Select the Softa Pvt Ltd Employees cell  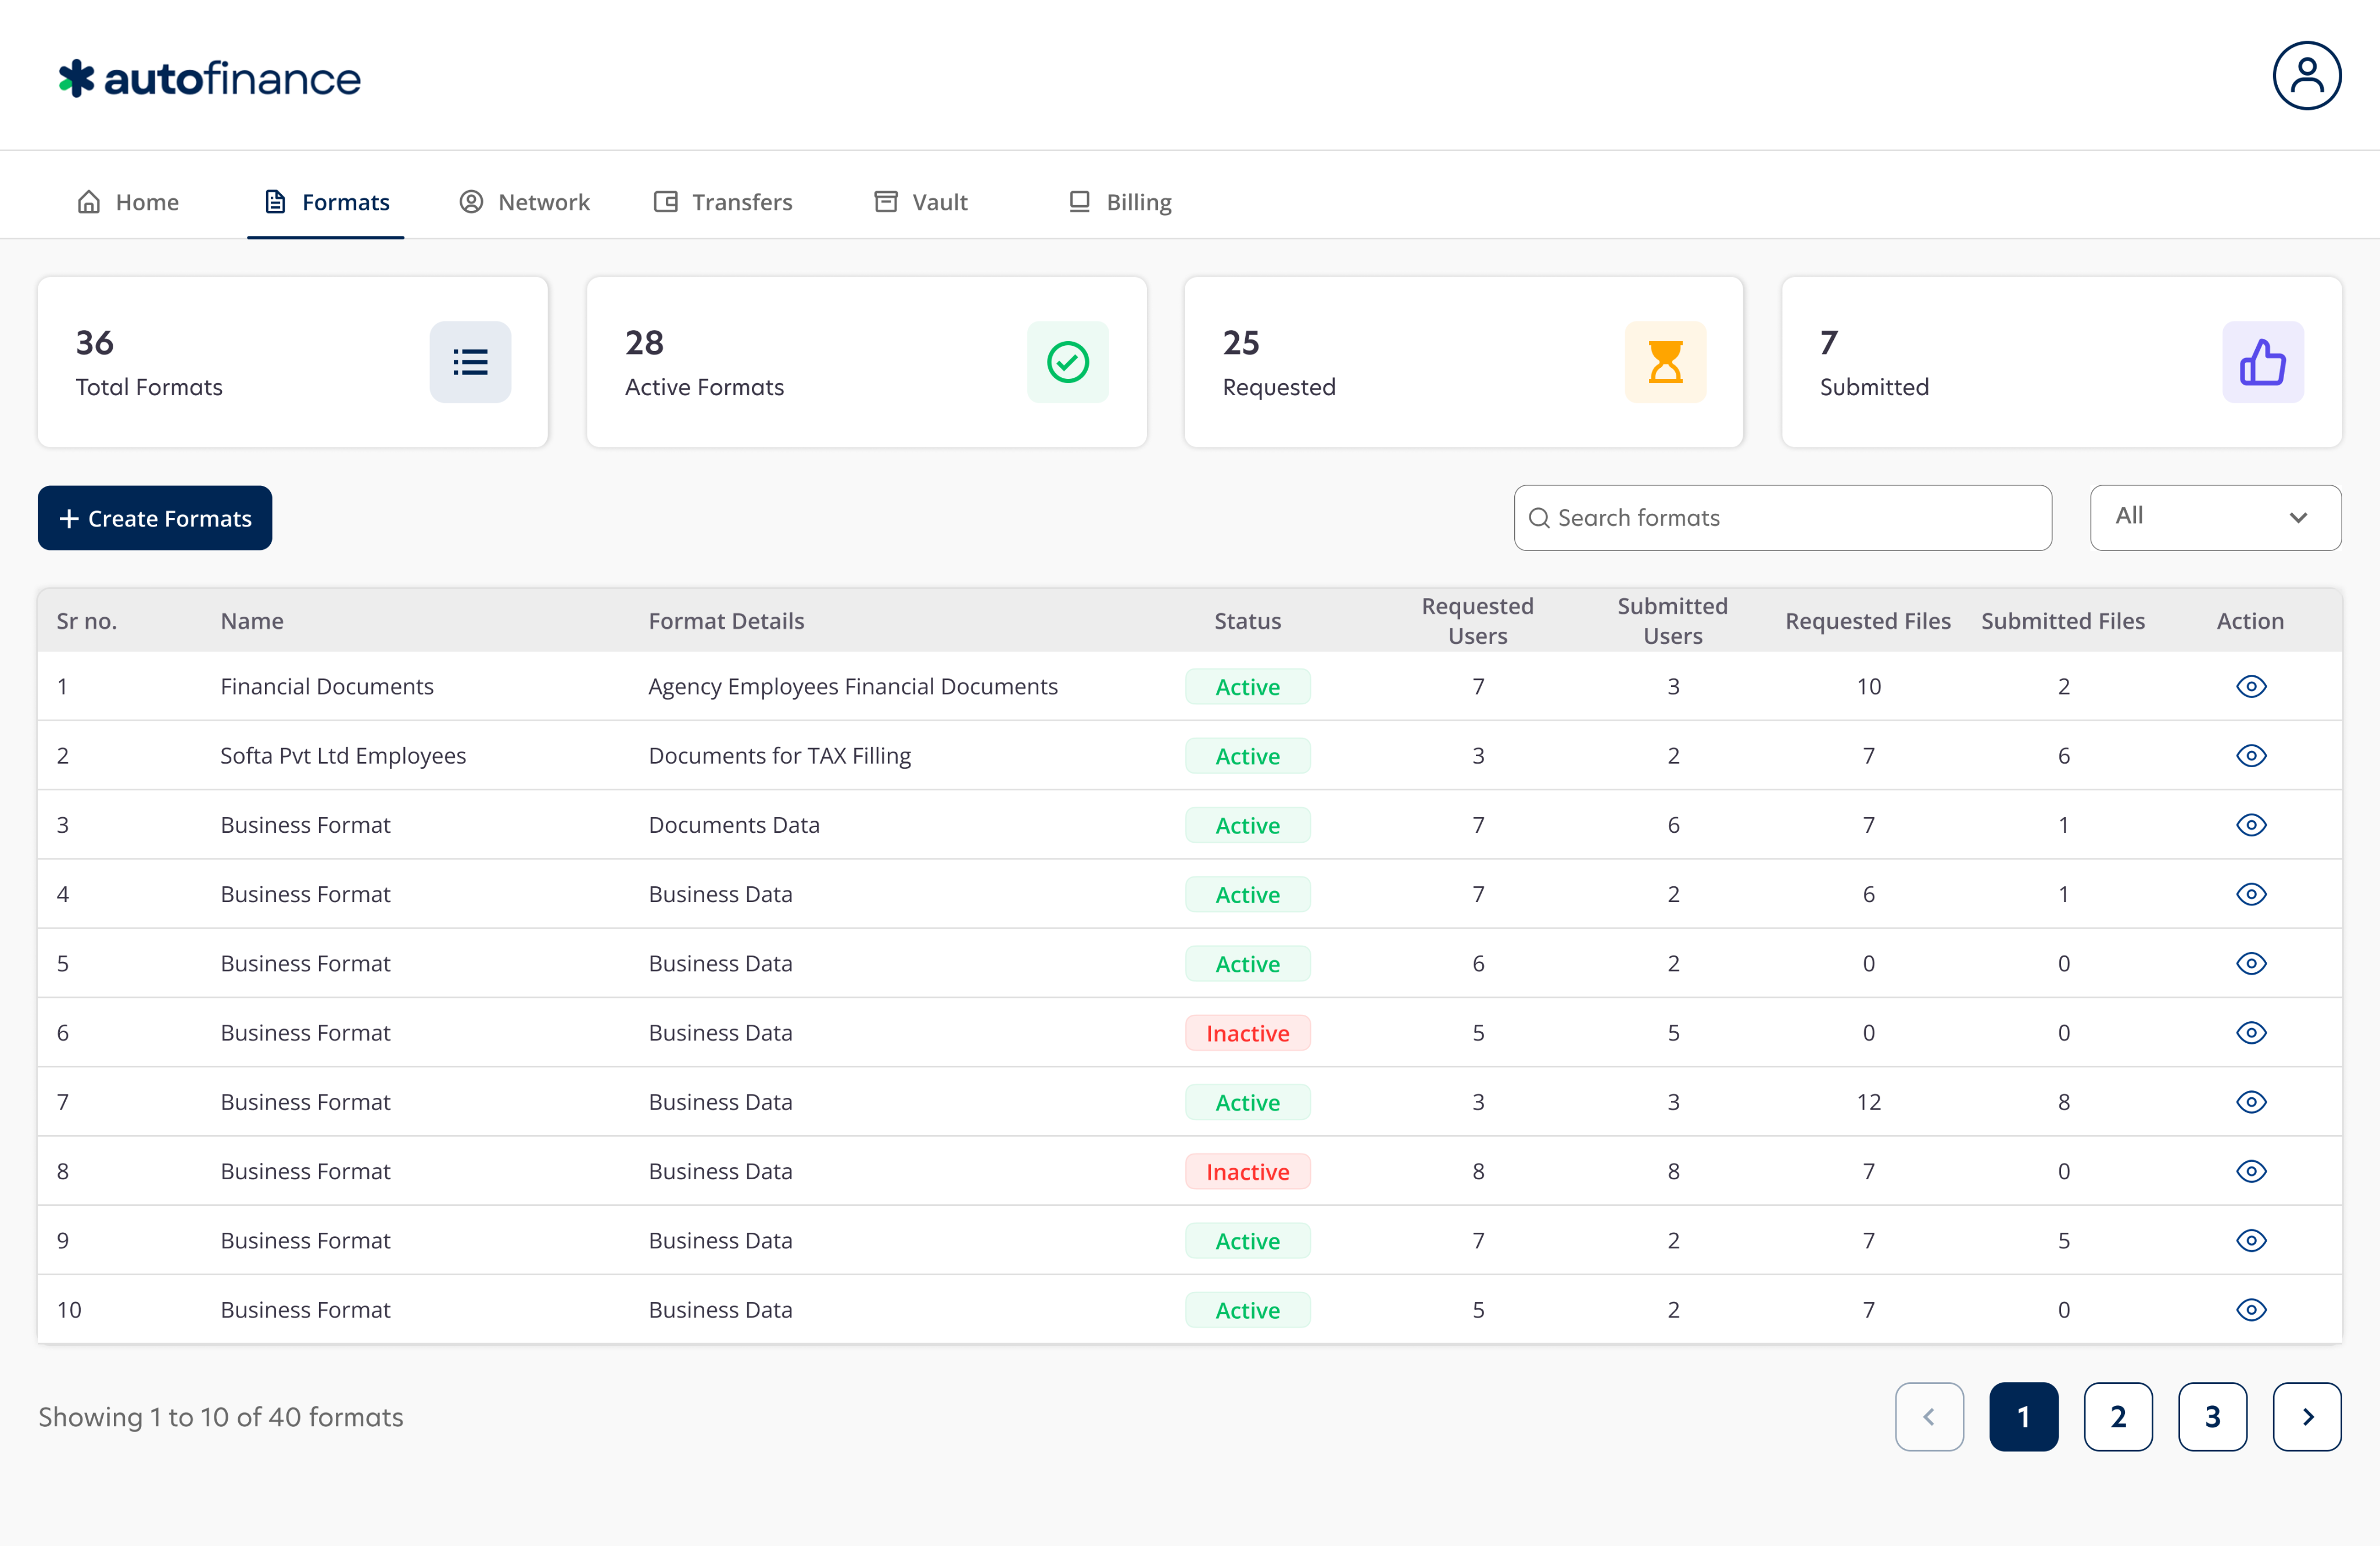[x=343, y=755]
